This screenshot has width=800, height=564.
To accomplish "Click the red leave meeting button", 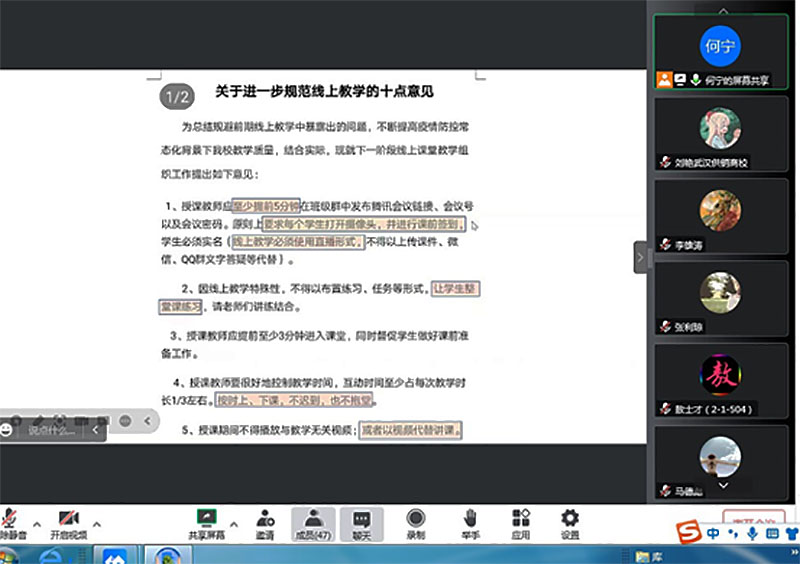I will pyautogui.click(x=753, y=520).
